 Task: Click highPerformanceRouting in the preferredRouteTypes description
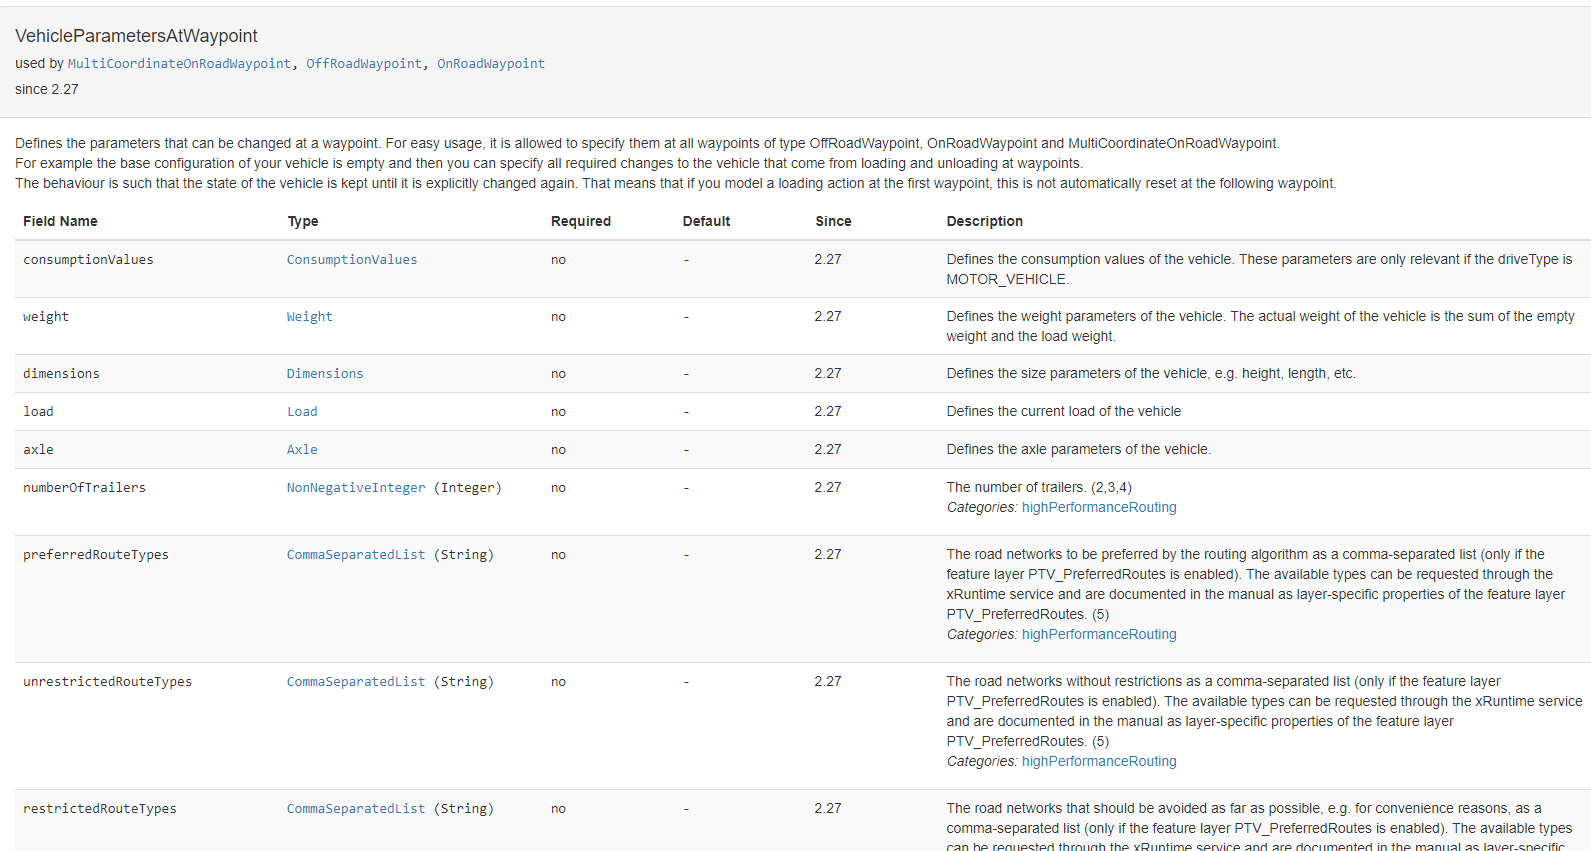pyautogui.click(x=1098, y=635)
